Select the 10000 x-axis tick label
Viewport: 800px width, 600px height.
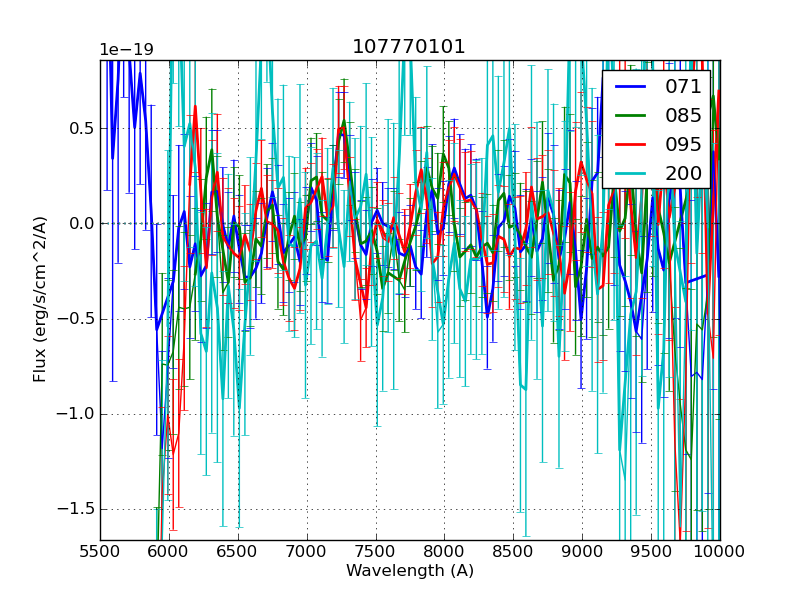720,551
